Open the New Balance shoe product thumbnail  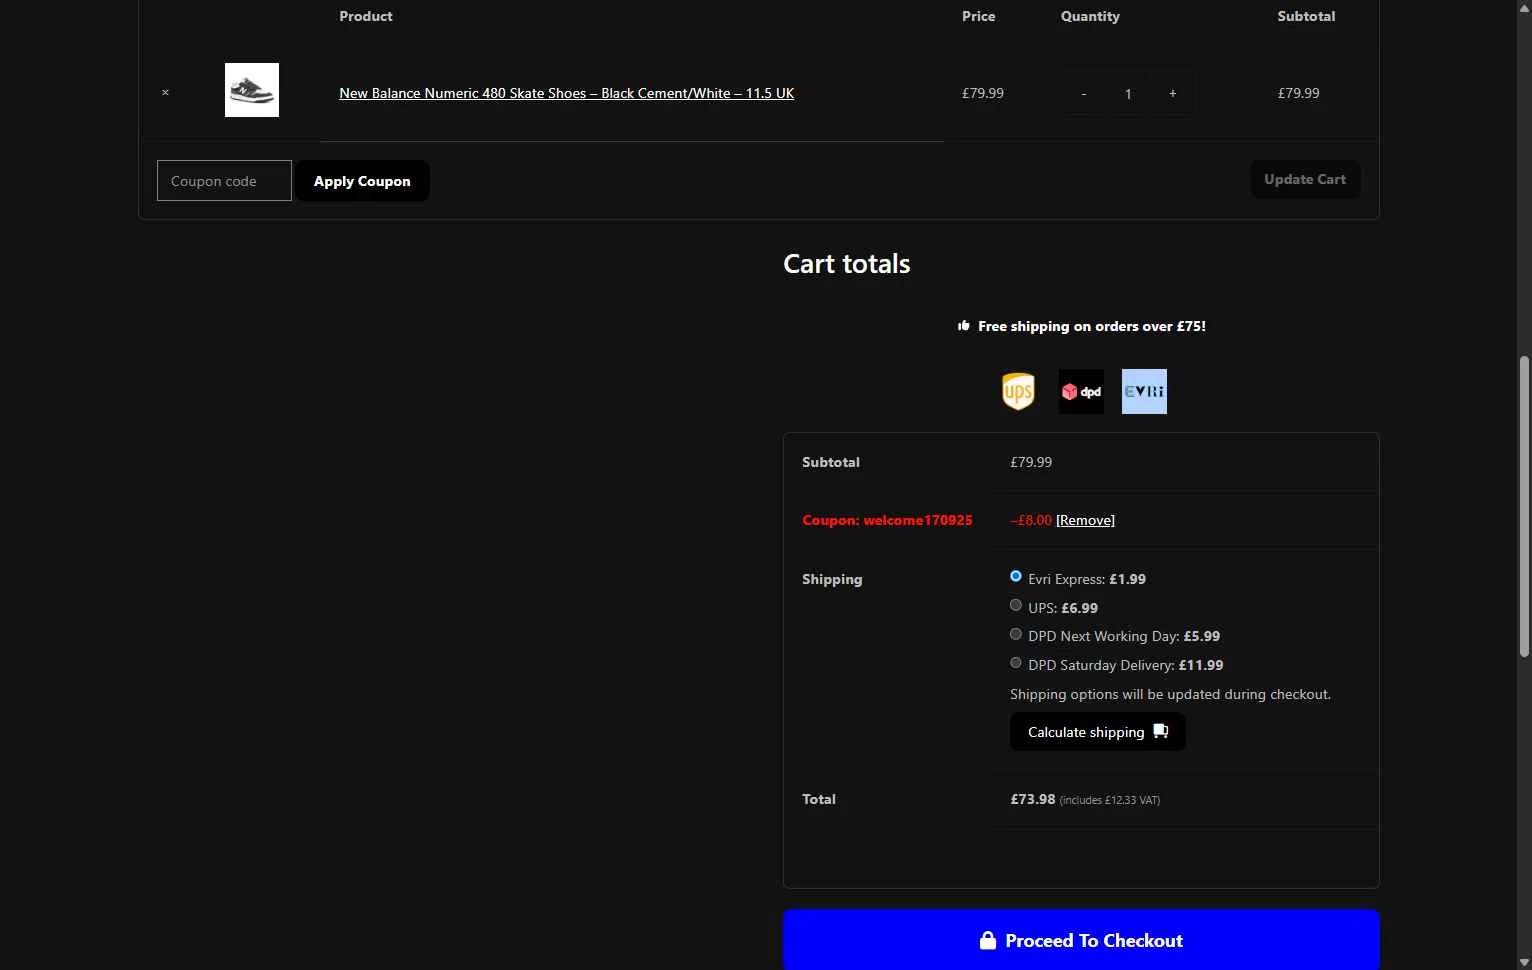pyautogui.click(x=252, y=90)
